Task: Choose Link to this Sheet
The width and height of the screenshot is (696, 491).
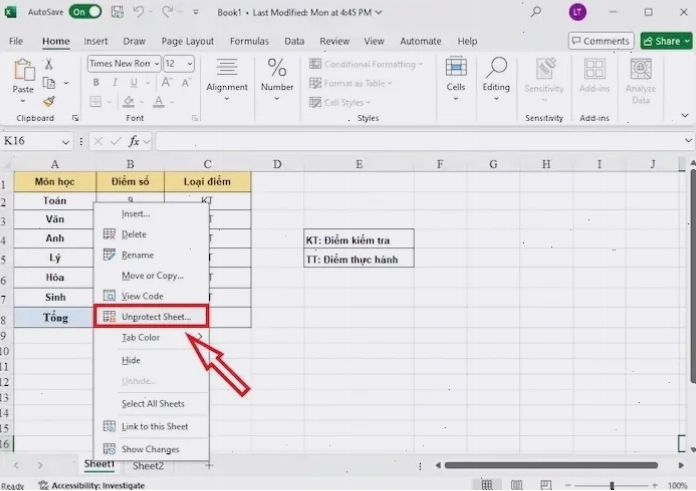Action: coord(151,427)
